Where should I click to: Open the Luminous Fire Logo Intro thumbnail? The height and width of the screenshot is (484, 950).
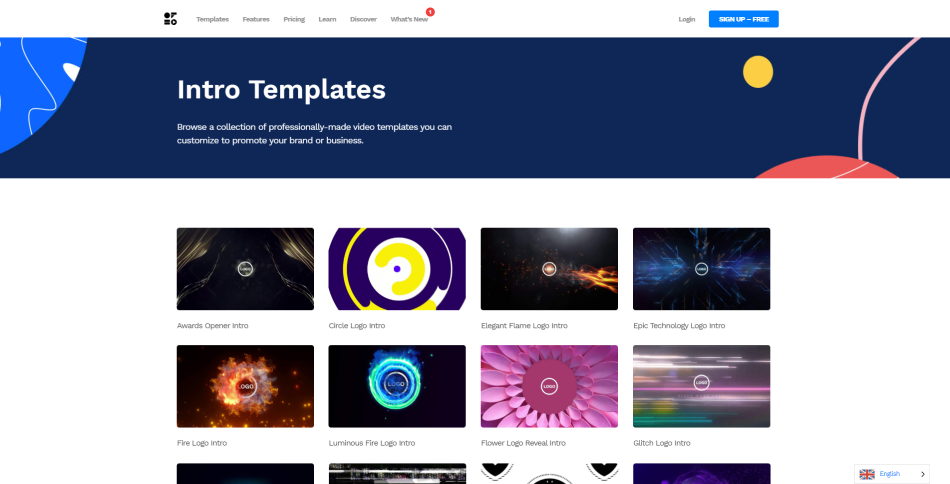tap(397, 386)
